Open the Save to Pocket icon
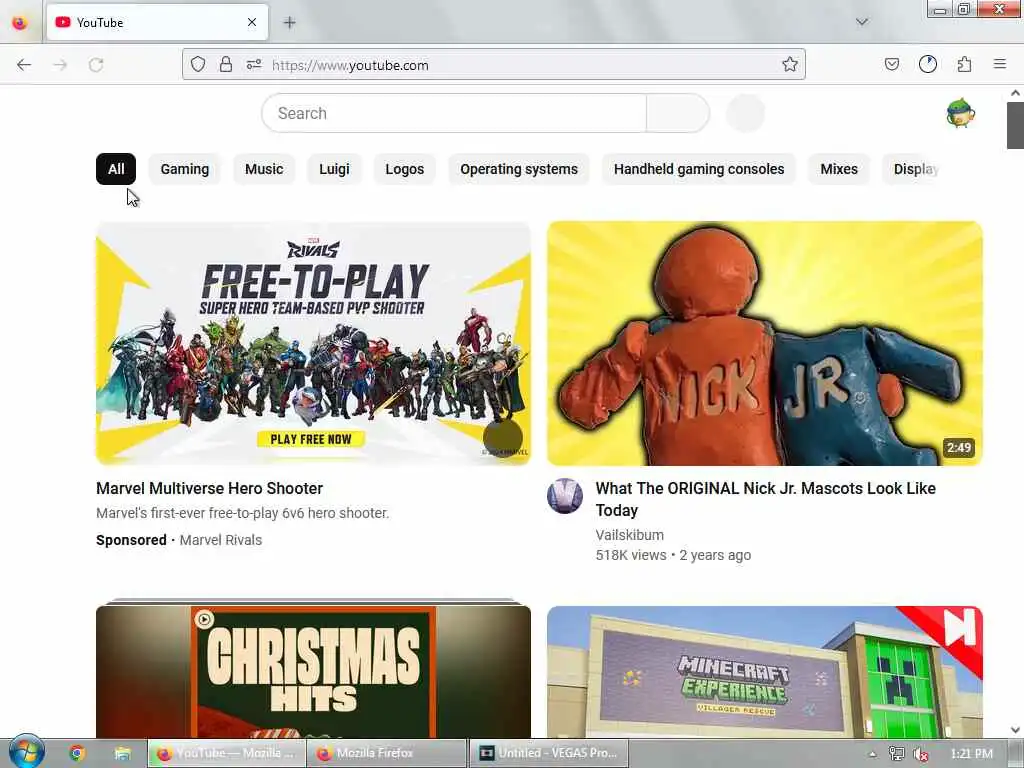This screenshot has width=1024, height=768. (x=891, y=64)
